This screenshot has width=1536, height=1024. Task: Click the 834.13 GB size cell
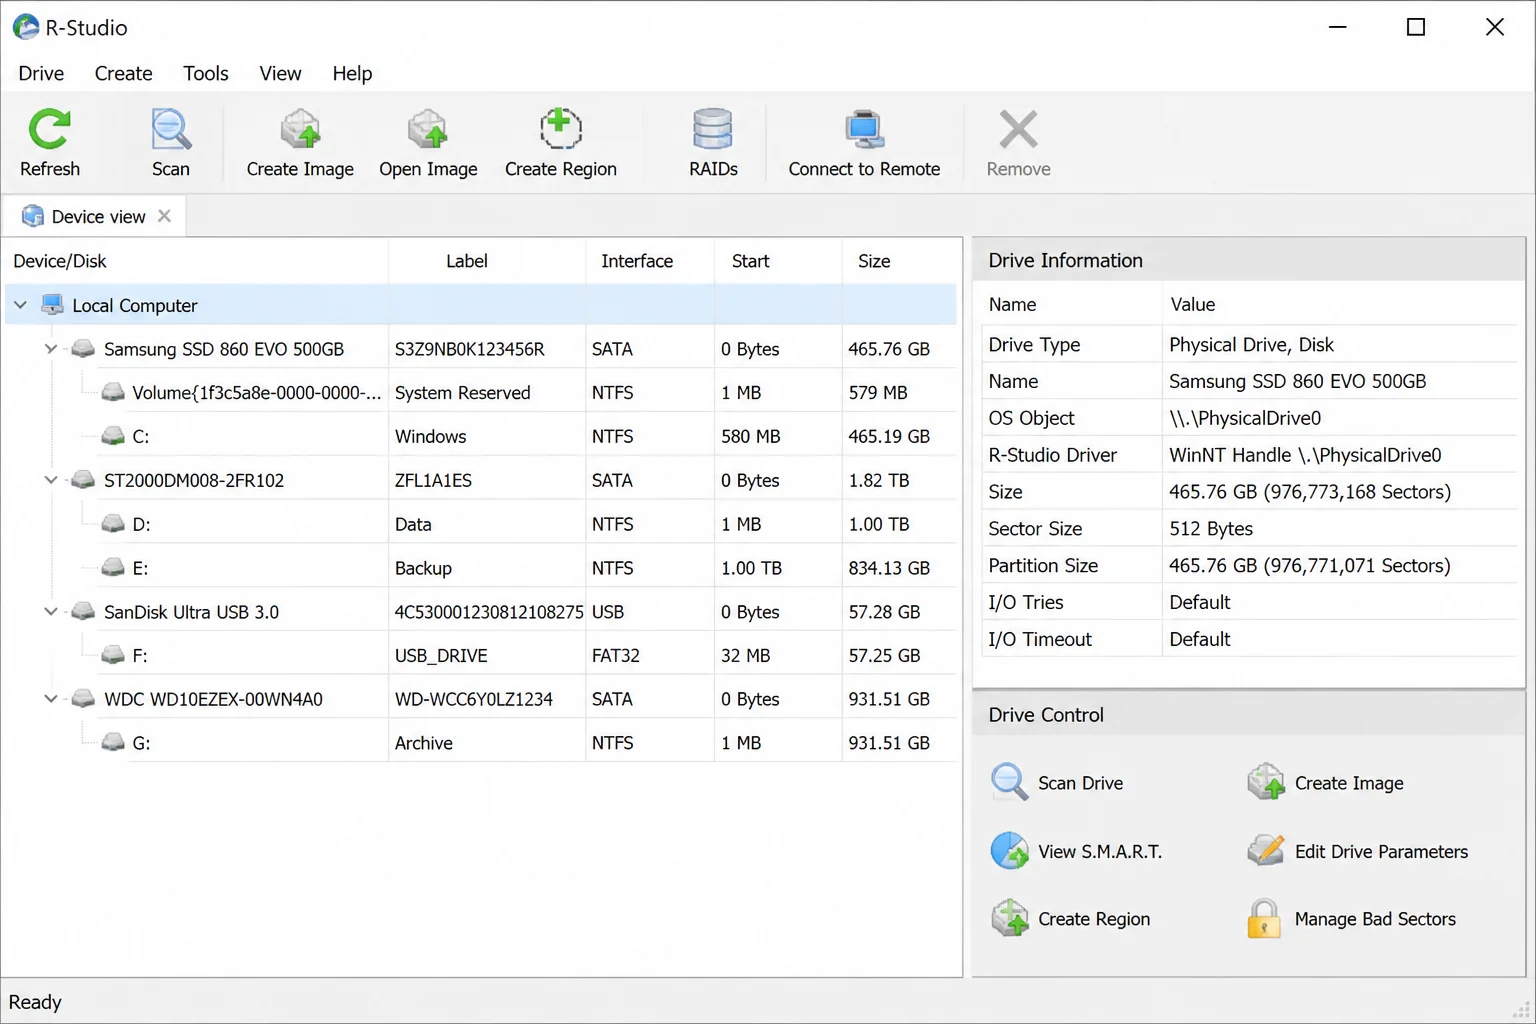pos(889,568)
